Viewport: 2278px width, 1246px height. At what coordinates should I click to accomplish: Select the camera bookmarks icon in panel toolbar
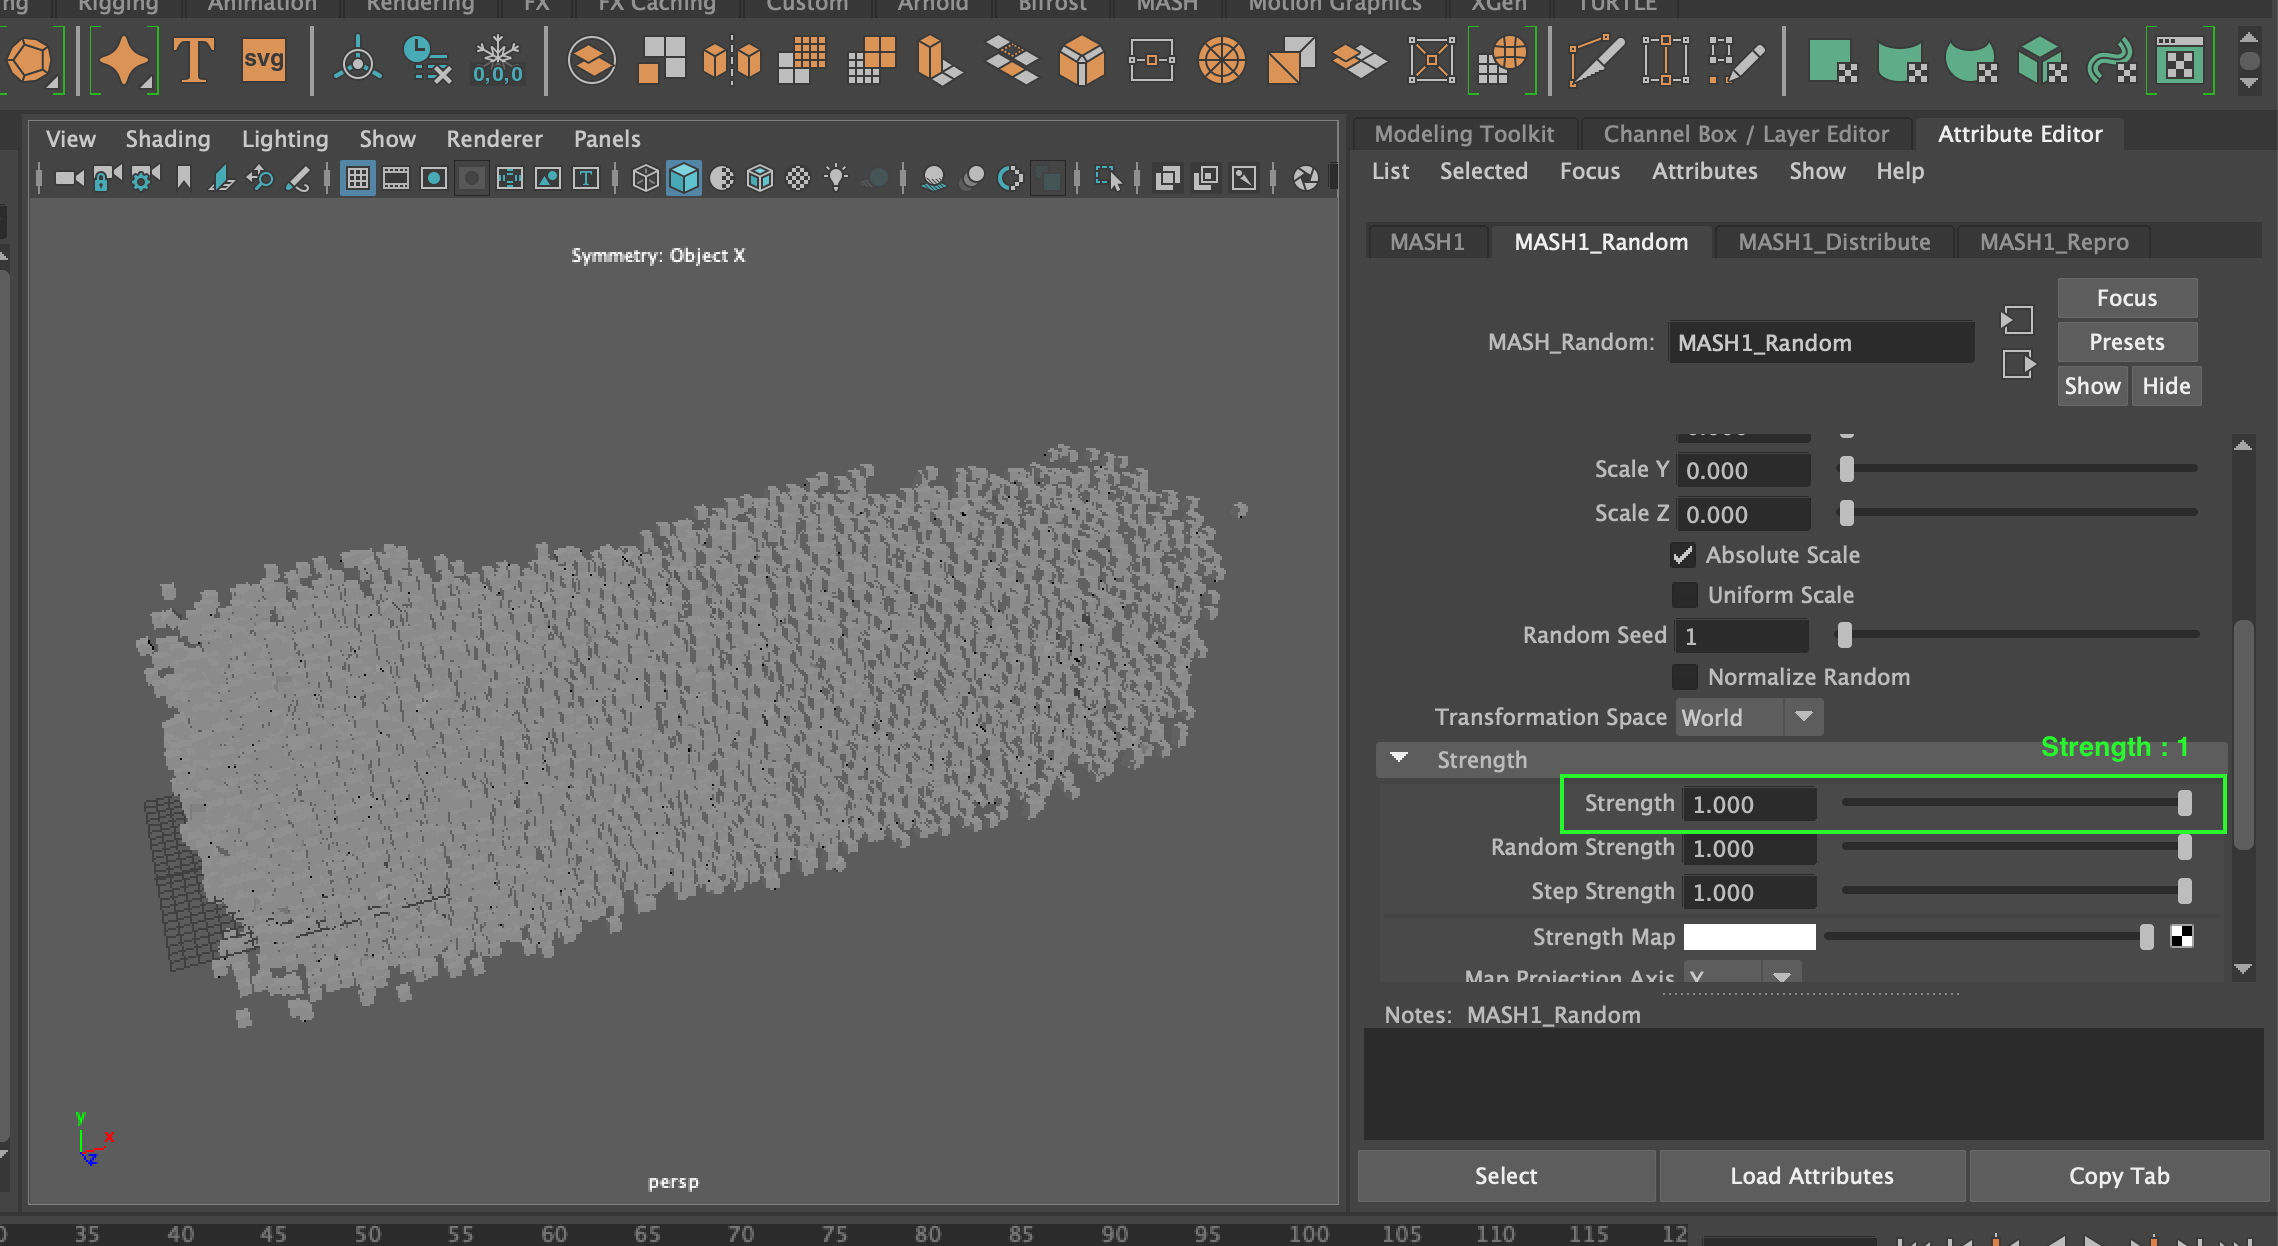(184, 178)
